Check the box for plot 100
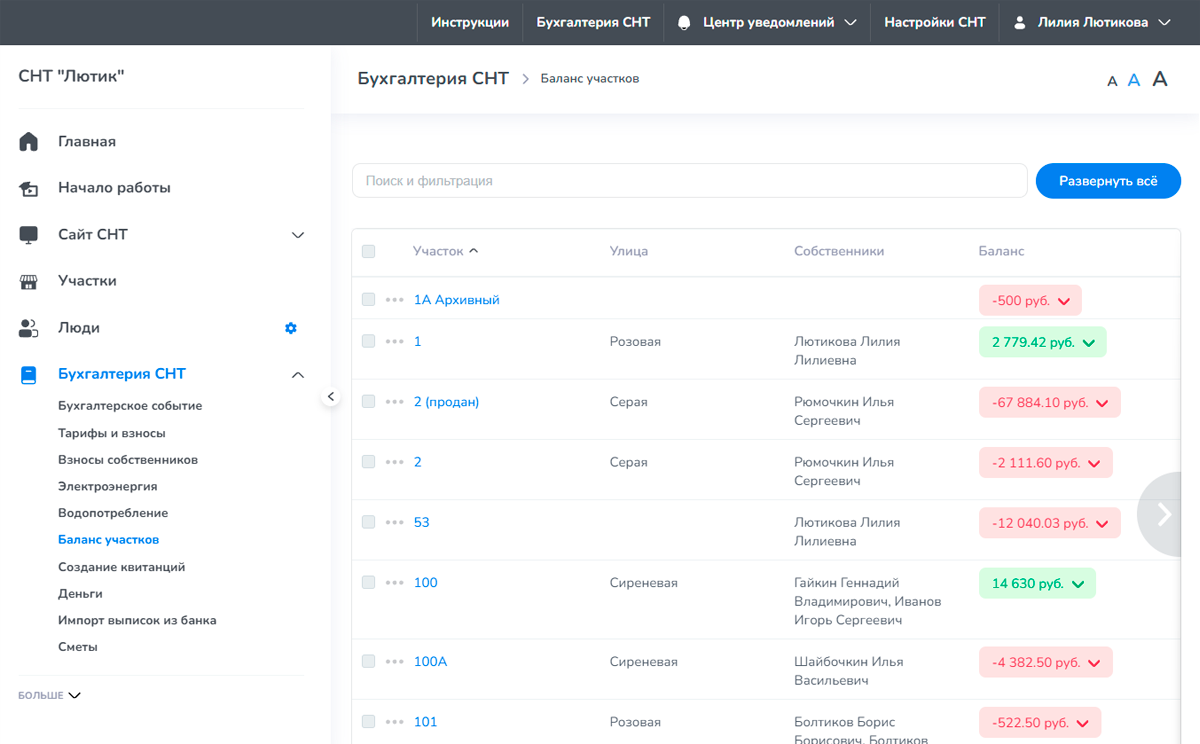This screenshot has height=744, width=1200. coord(368,583)
